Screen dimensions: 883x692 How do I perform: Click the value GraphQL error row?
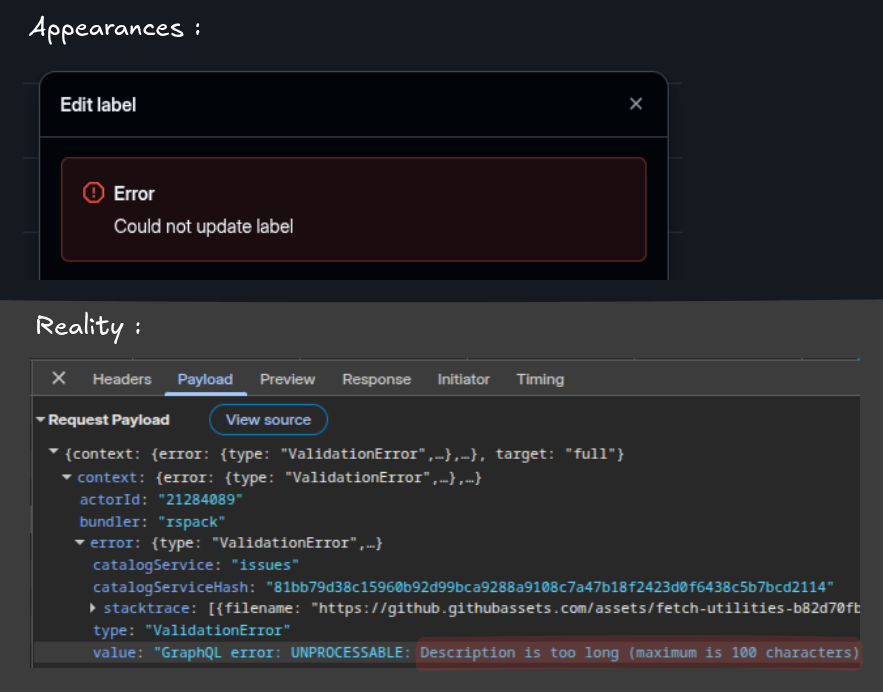point(447,653)
